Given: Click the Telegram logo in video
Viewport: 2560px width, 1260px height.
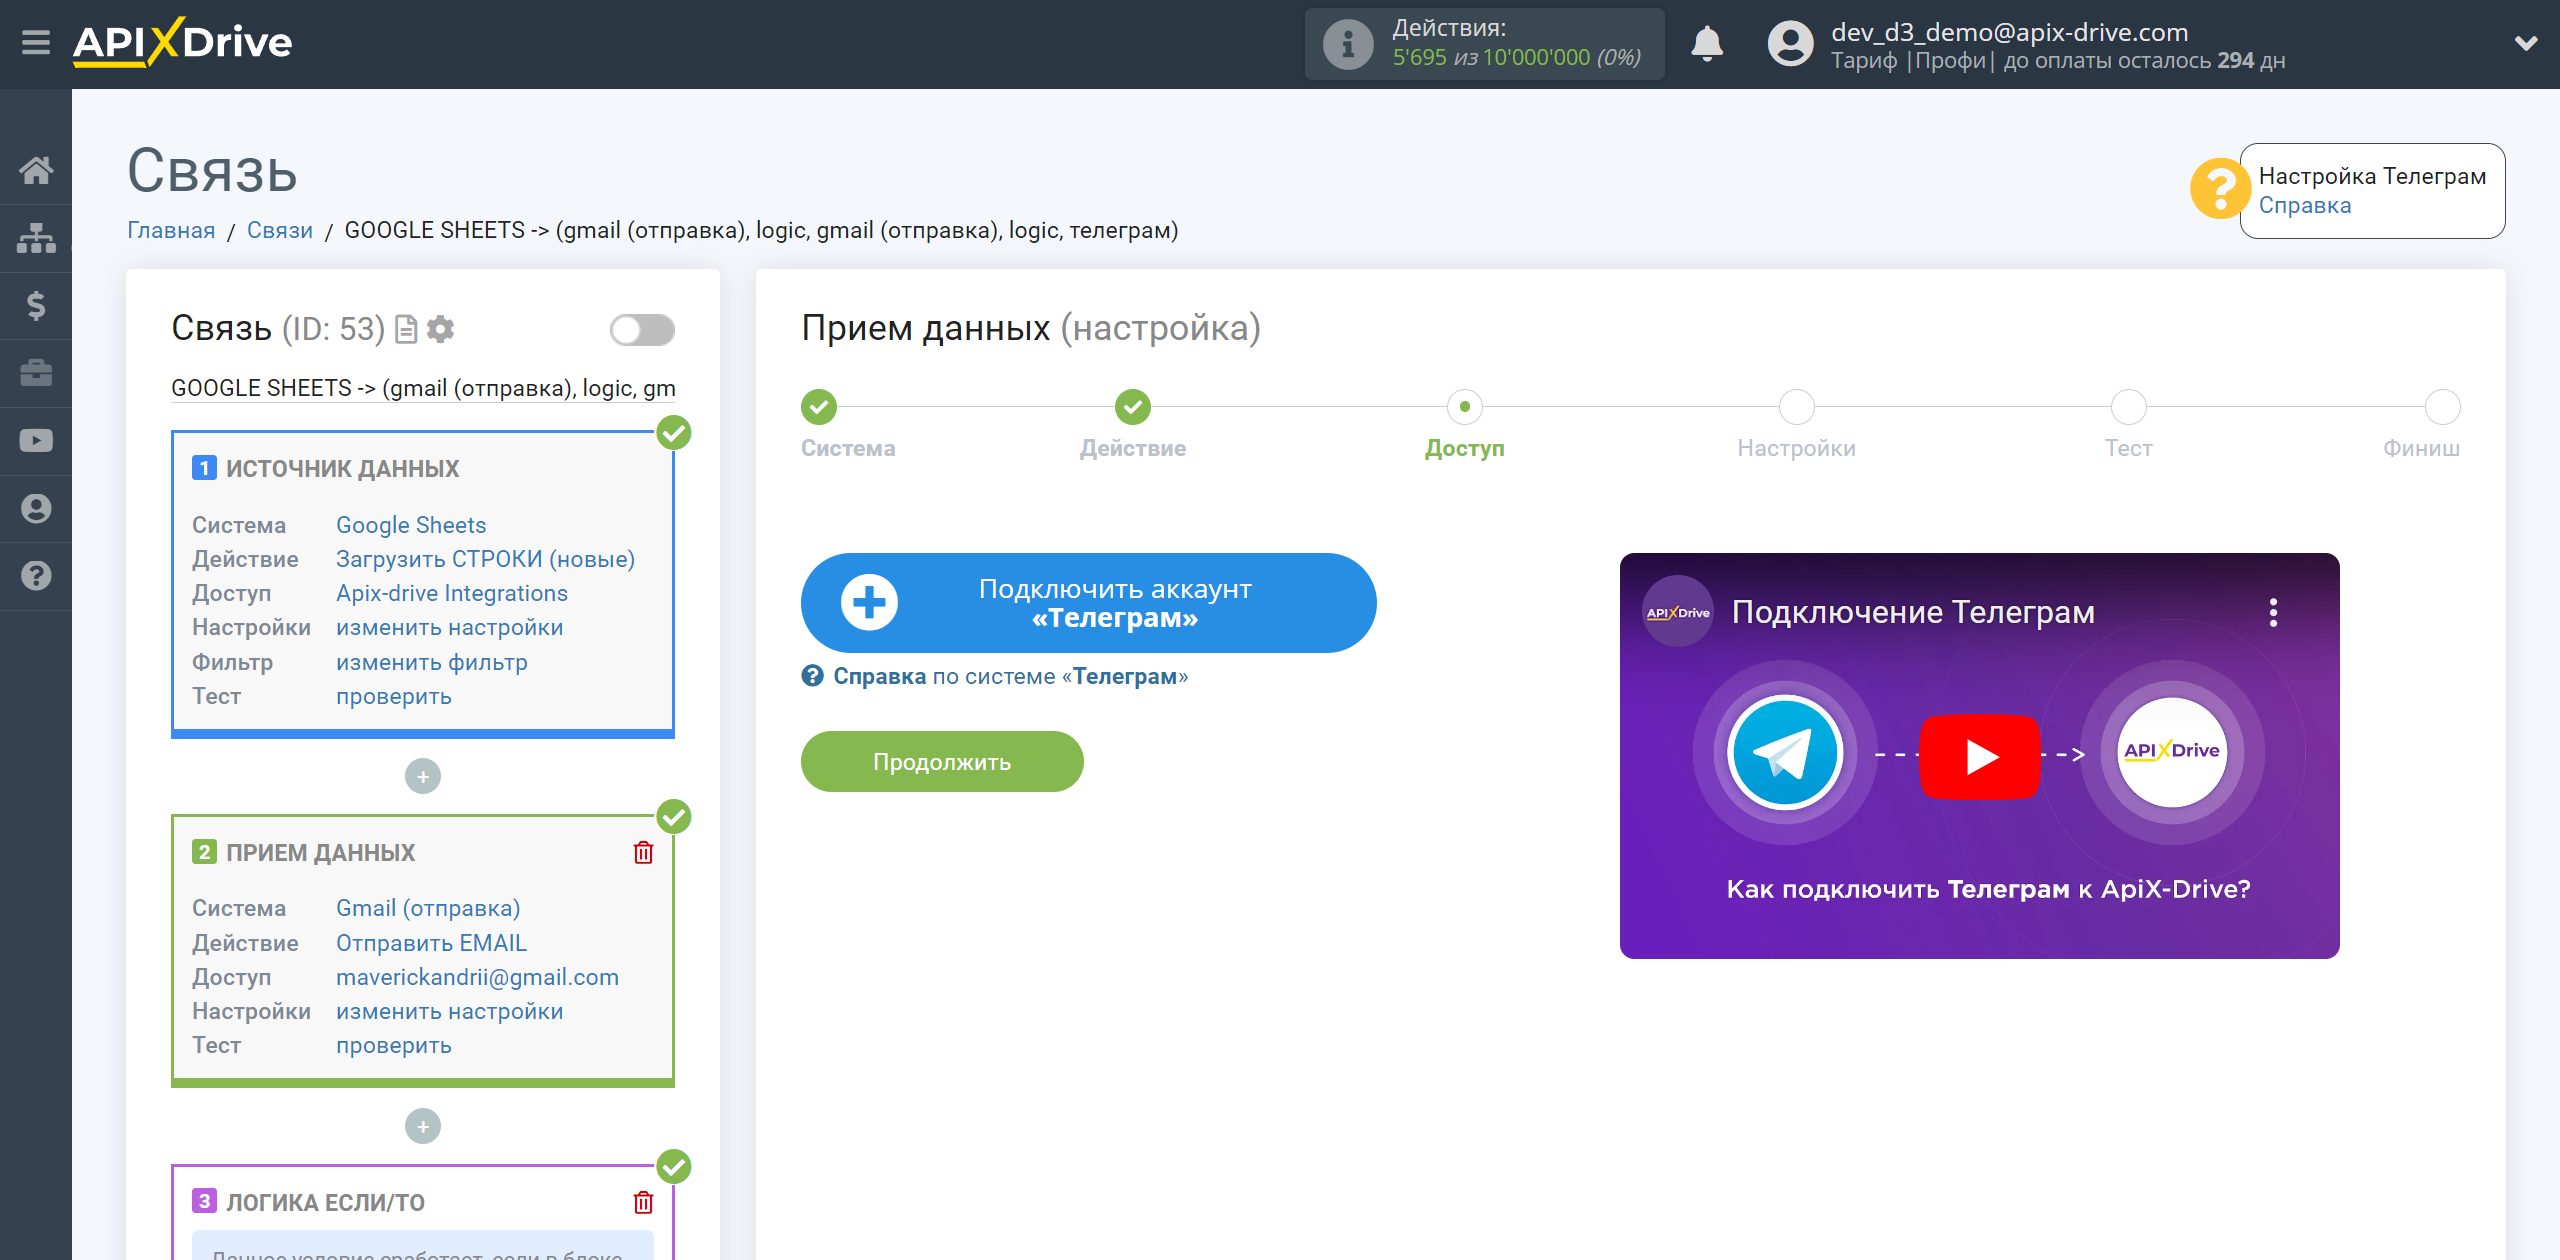Looking at the screenshot, I should (1785, 752).
